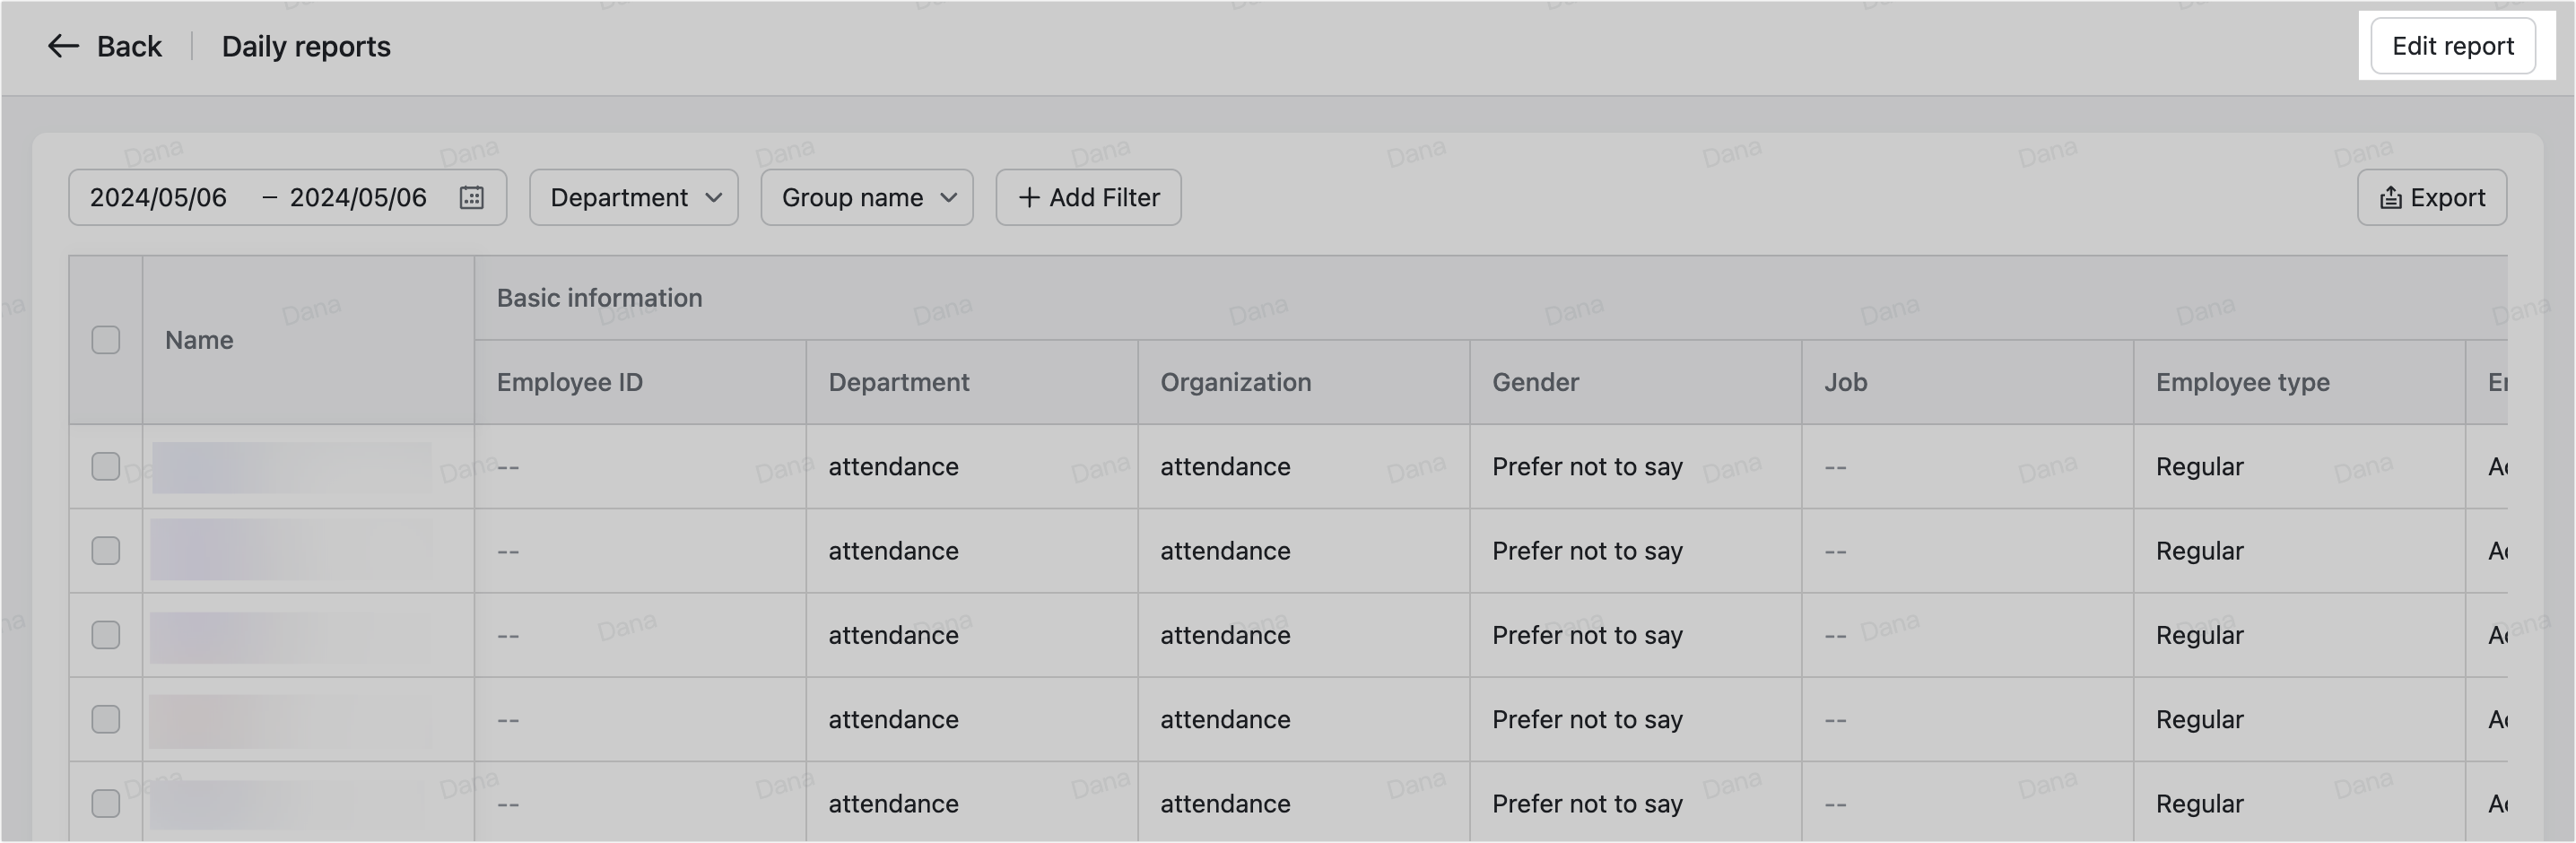The height and width of the screenshot is (843, 2576).
Task: Open the Group name filter dropdown
Action: (x=866, y=197)
